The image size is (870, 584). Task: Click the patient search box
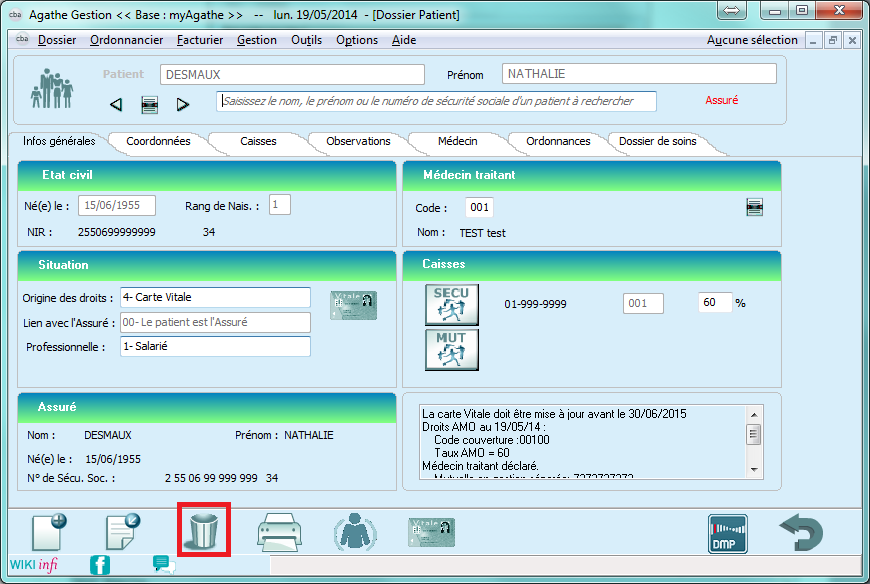tap(436, 101)
